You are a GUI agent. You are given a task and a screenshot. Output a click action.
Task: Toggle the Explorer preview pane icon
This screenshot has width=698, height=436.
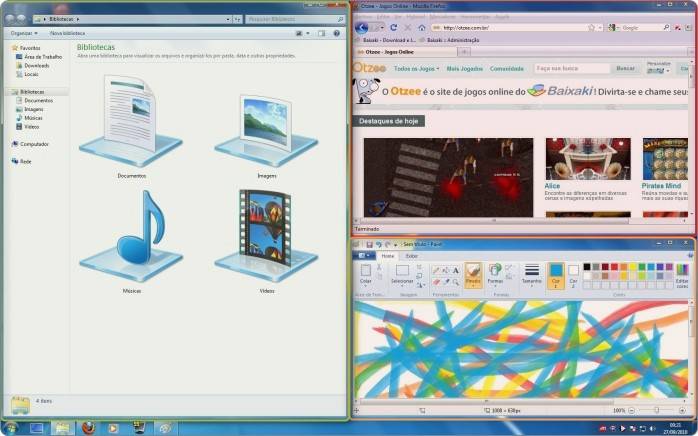coord(321,33)
